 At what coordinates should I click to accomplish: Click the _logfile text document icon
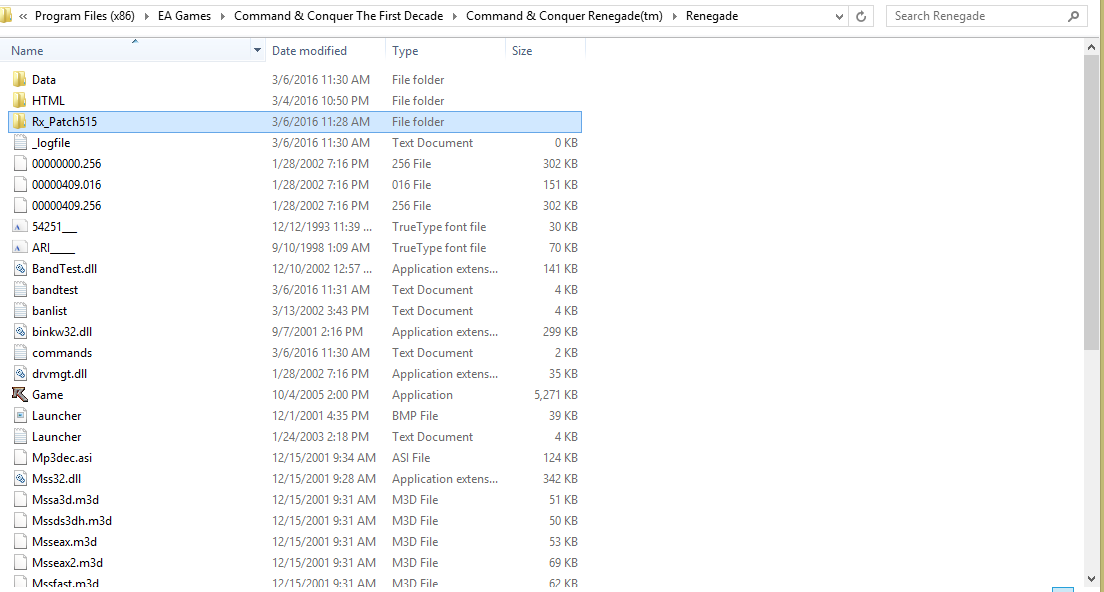click(20, 143)
